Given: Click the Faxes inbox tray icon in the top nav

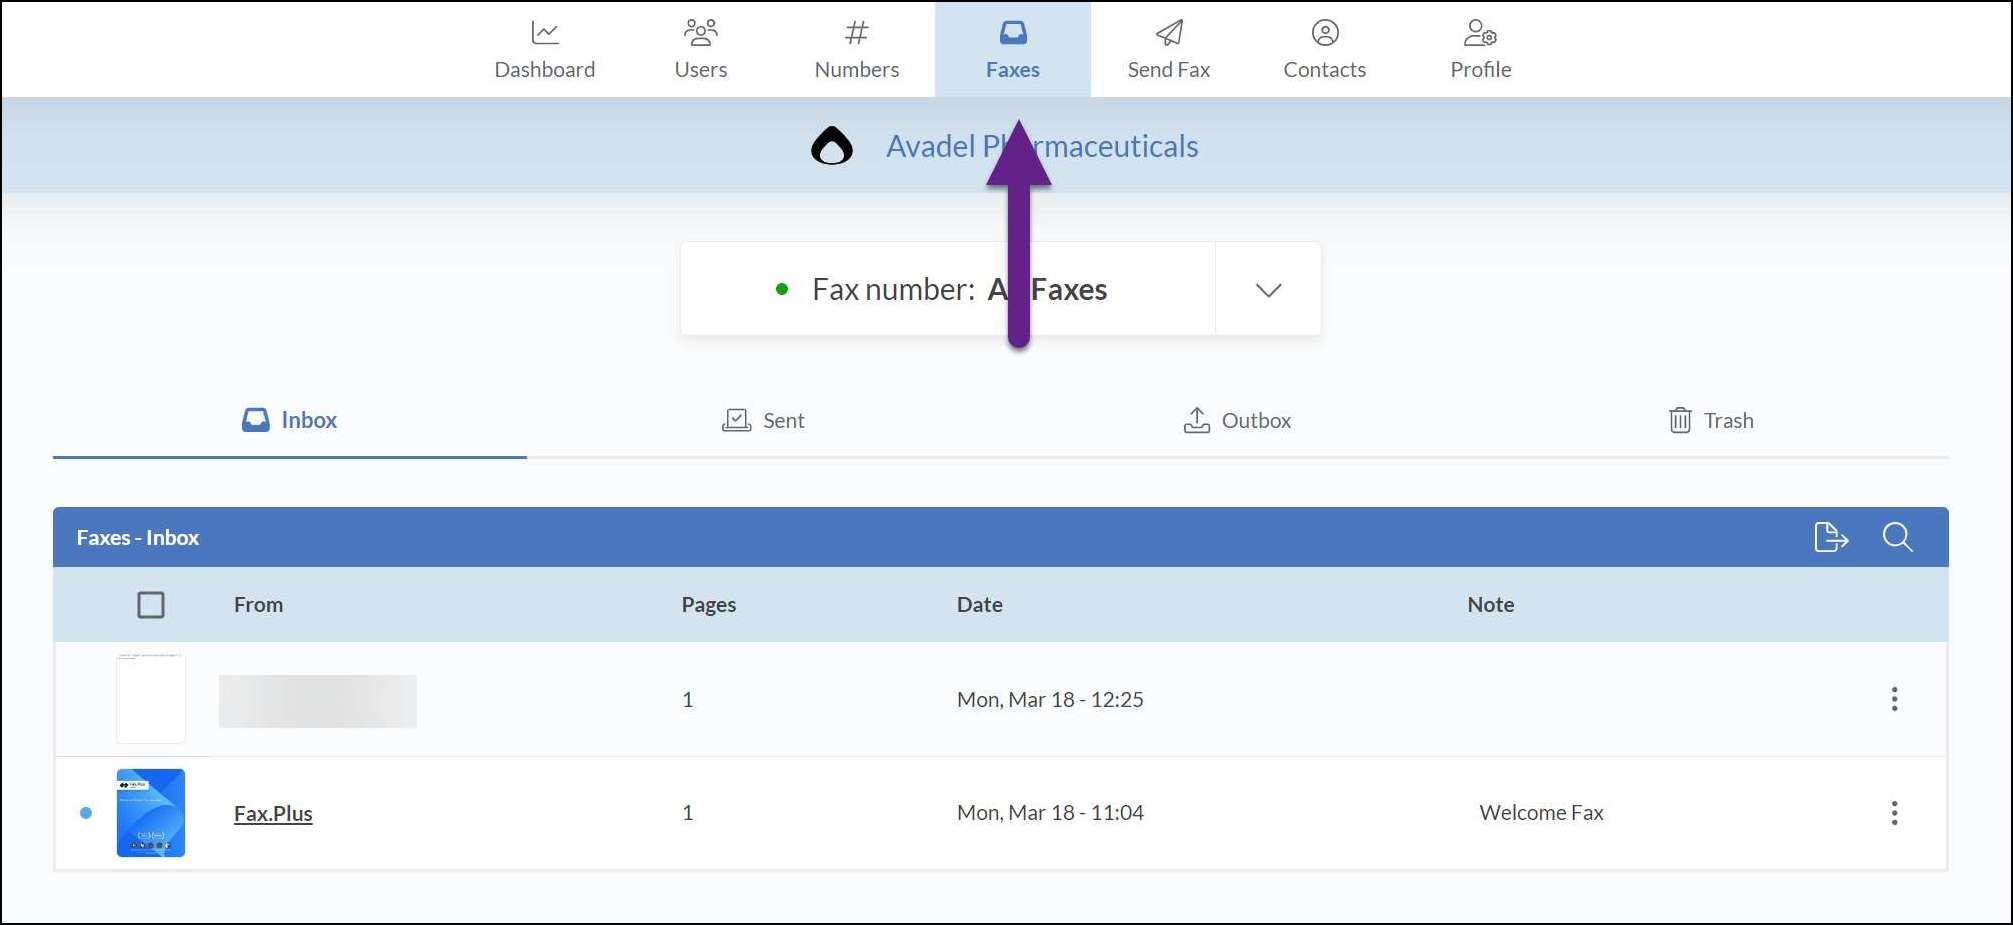Looking at the screenshot, I should click(1013, 33).
